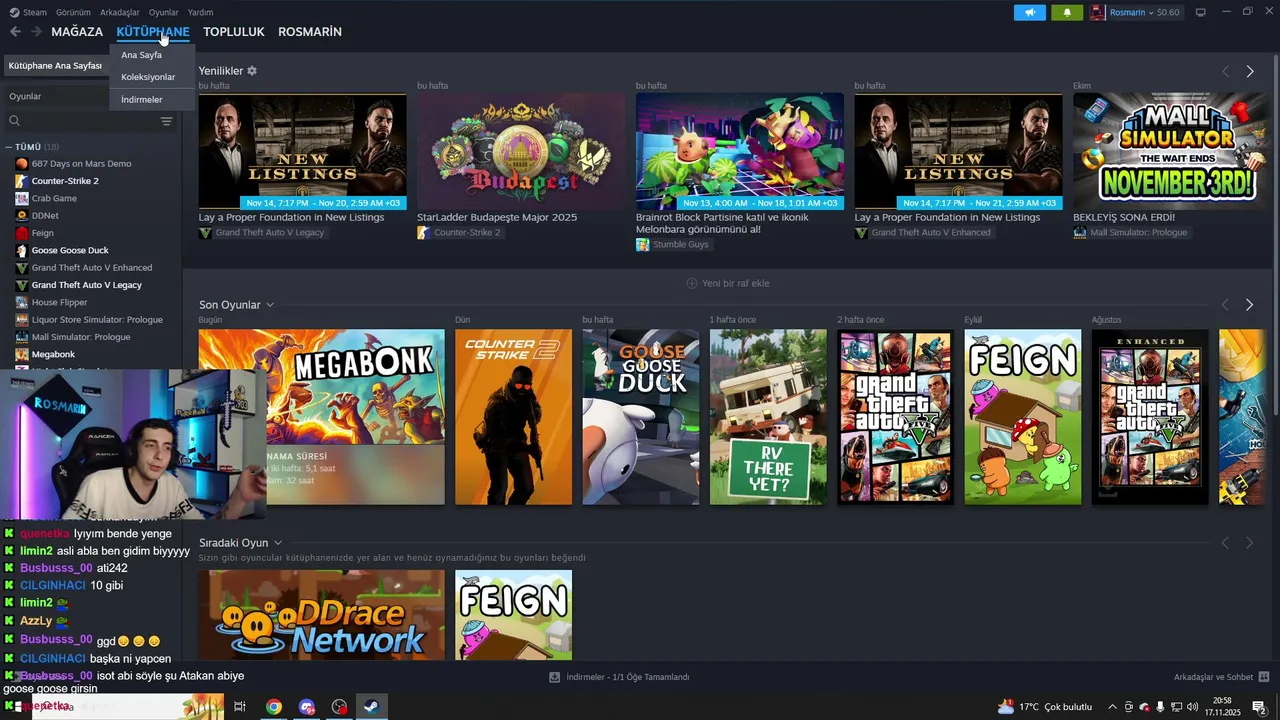Select Crab Game in the library list
1280x720 pixels.
tap(54, 198)
